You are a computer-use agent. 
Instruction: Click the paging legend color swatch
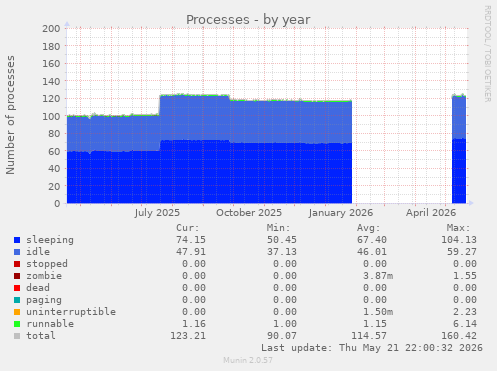click(17, 300)
